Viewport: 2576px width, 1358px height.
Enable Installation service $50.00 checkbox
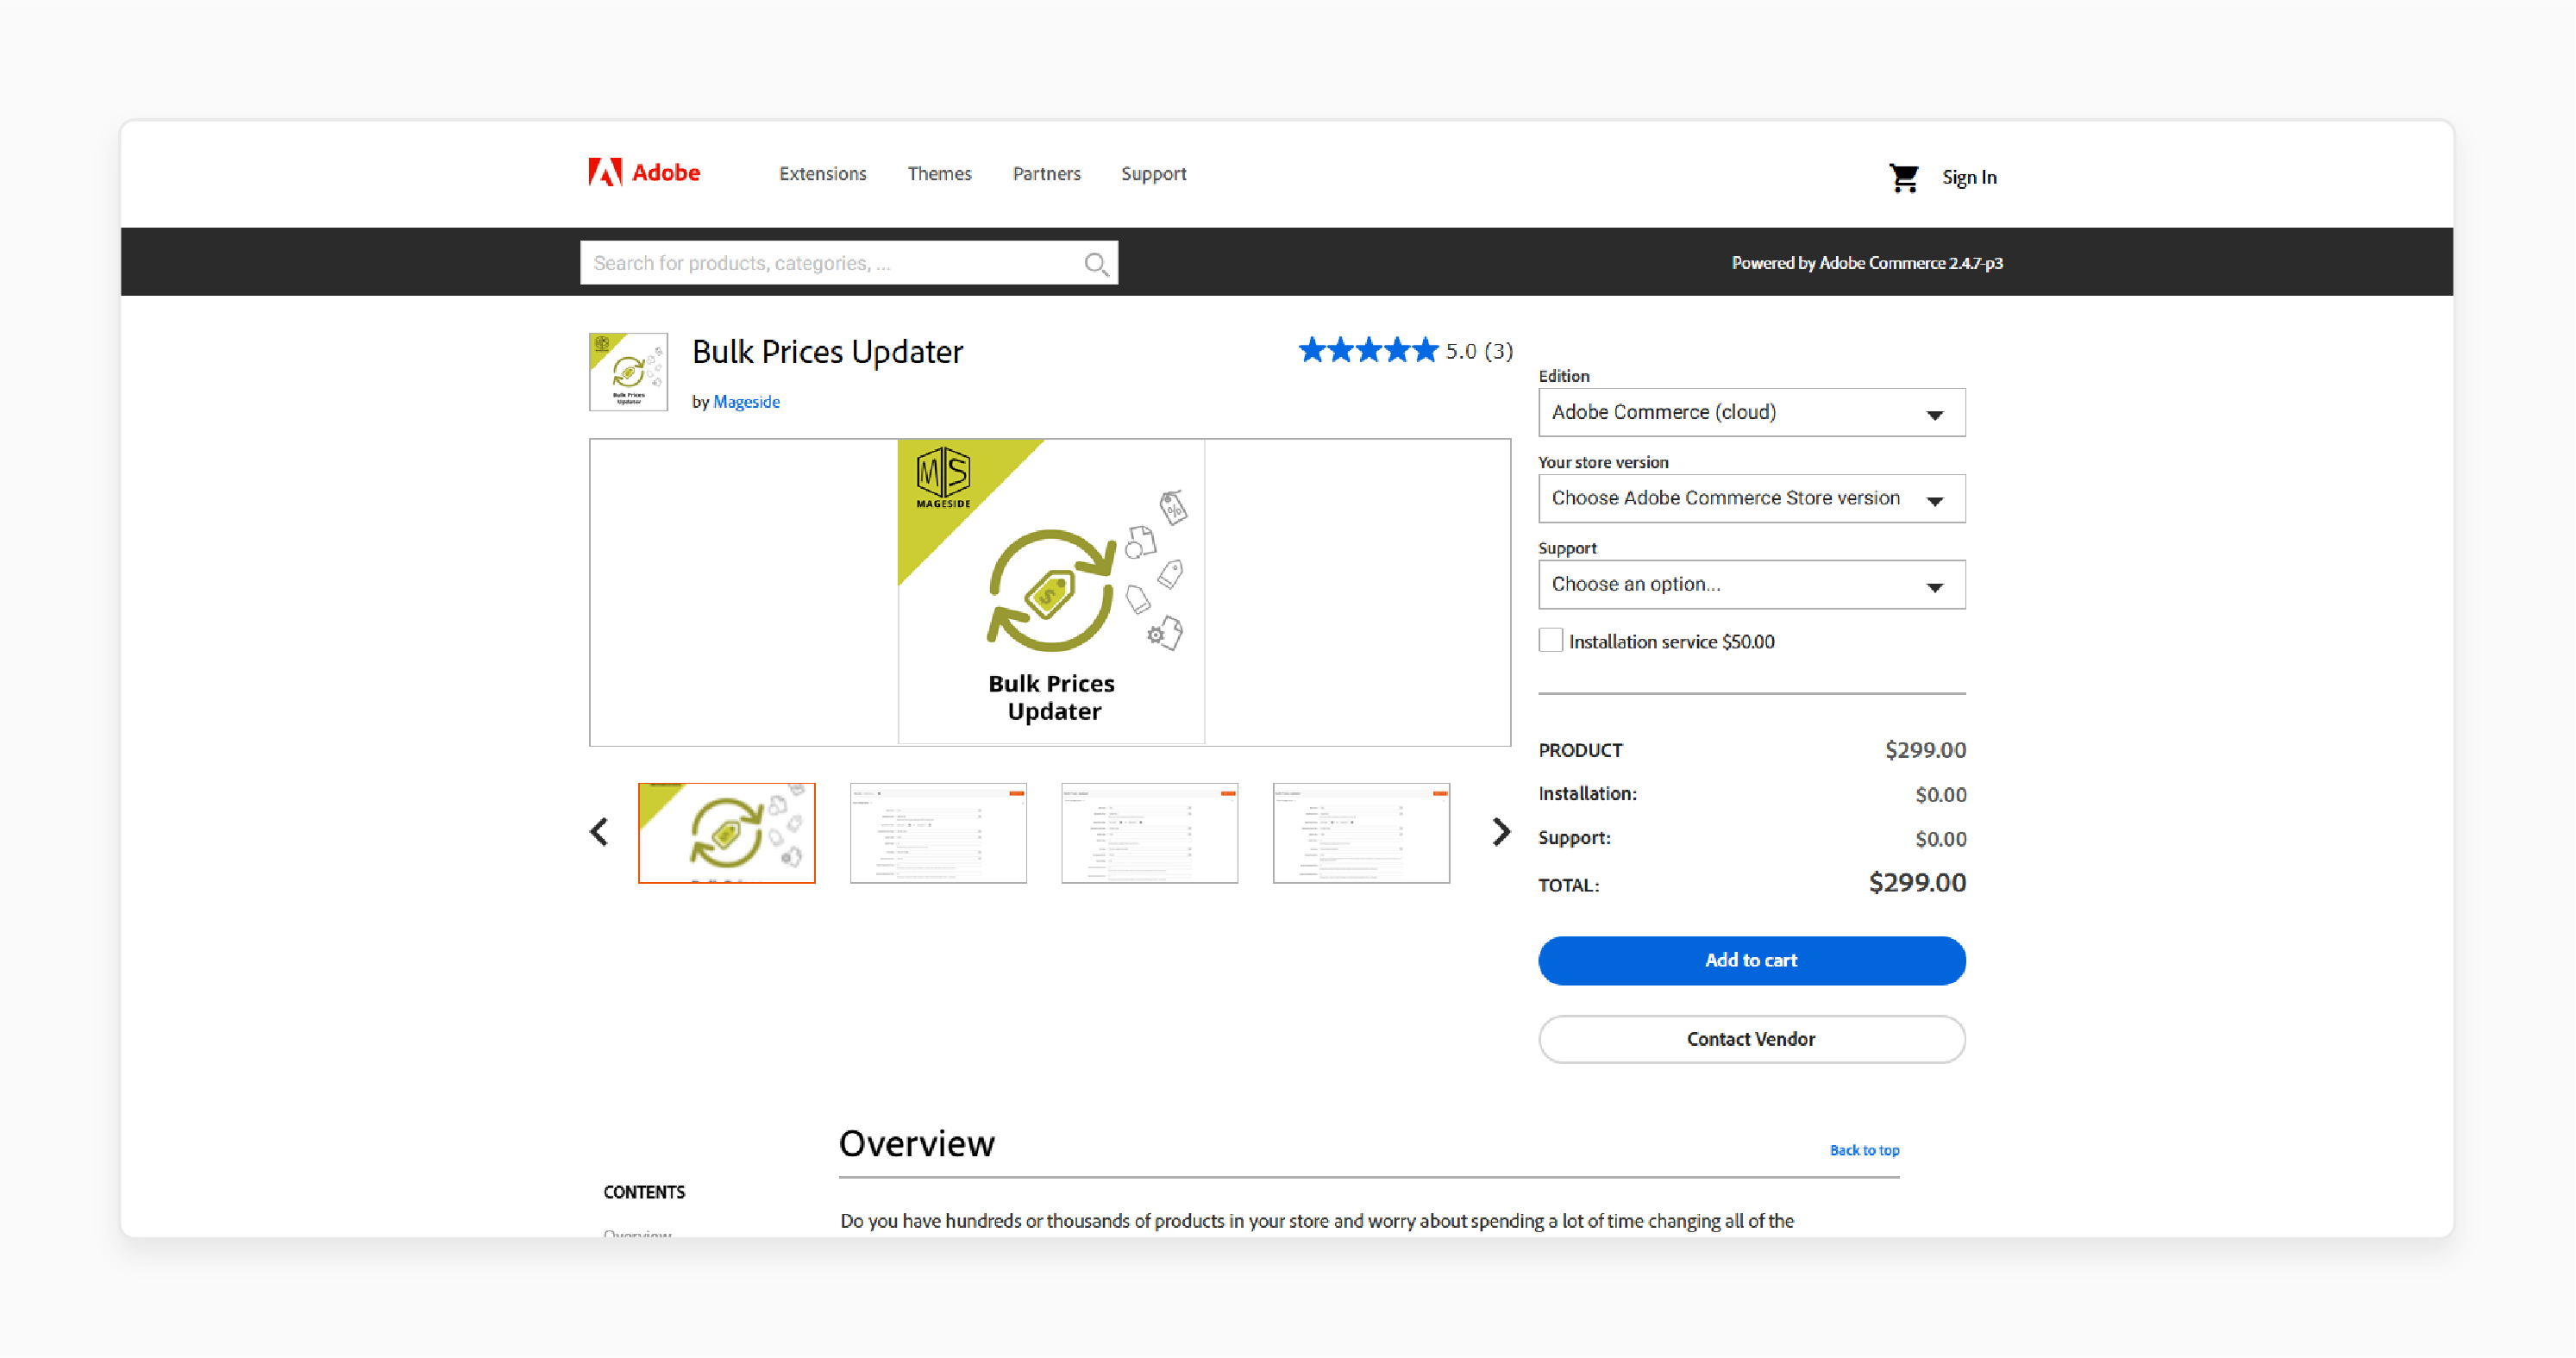[1550, 640]
